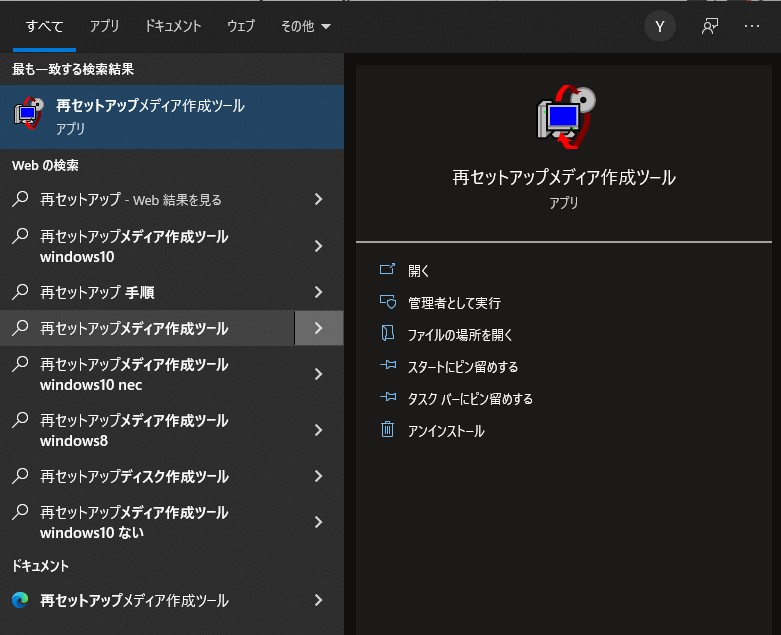Switch to the すべて tab

tap(44, 26)
